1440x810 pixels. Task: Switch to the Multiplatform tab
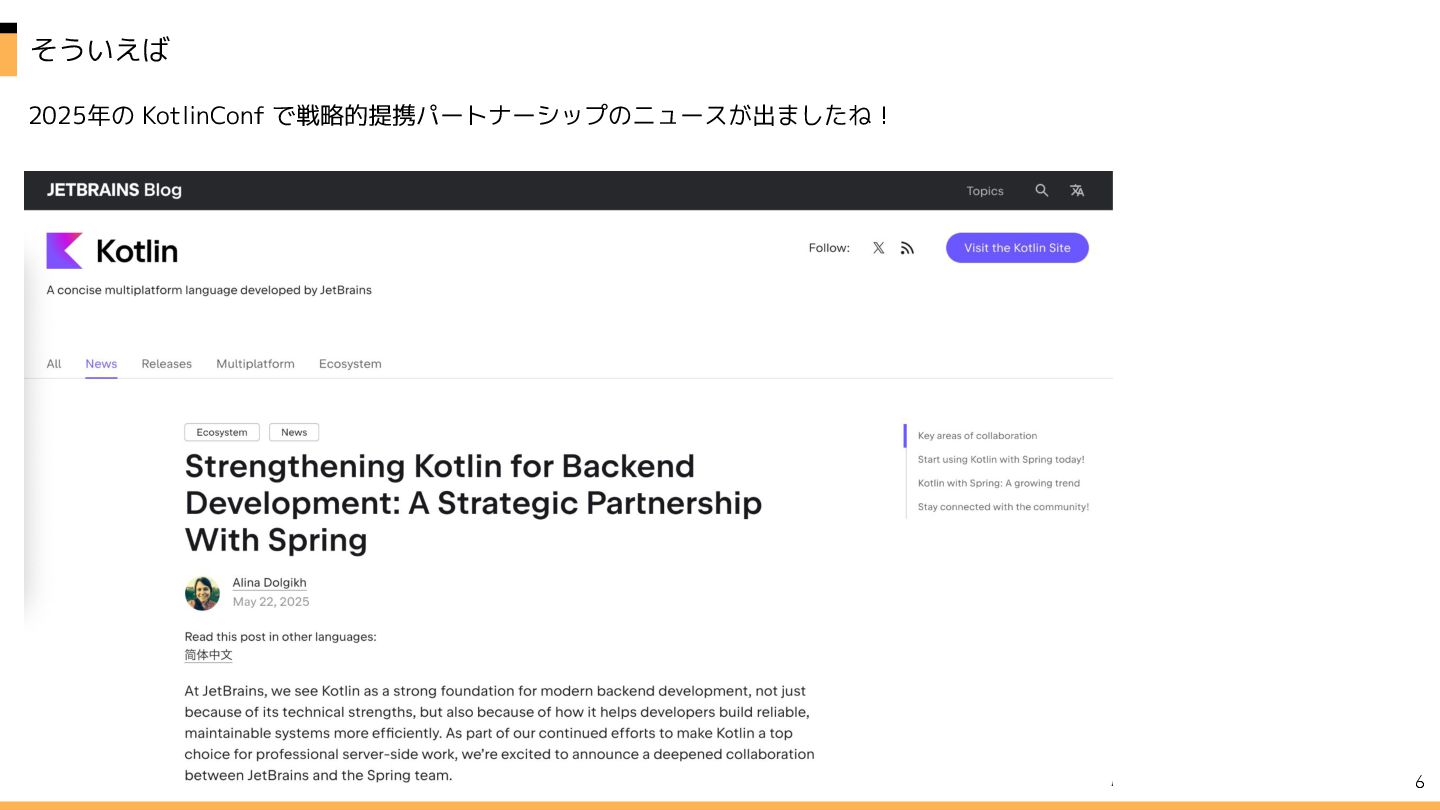click(255, 364)
